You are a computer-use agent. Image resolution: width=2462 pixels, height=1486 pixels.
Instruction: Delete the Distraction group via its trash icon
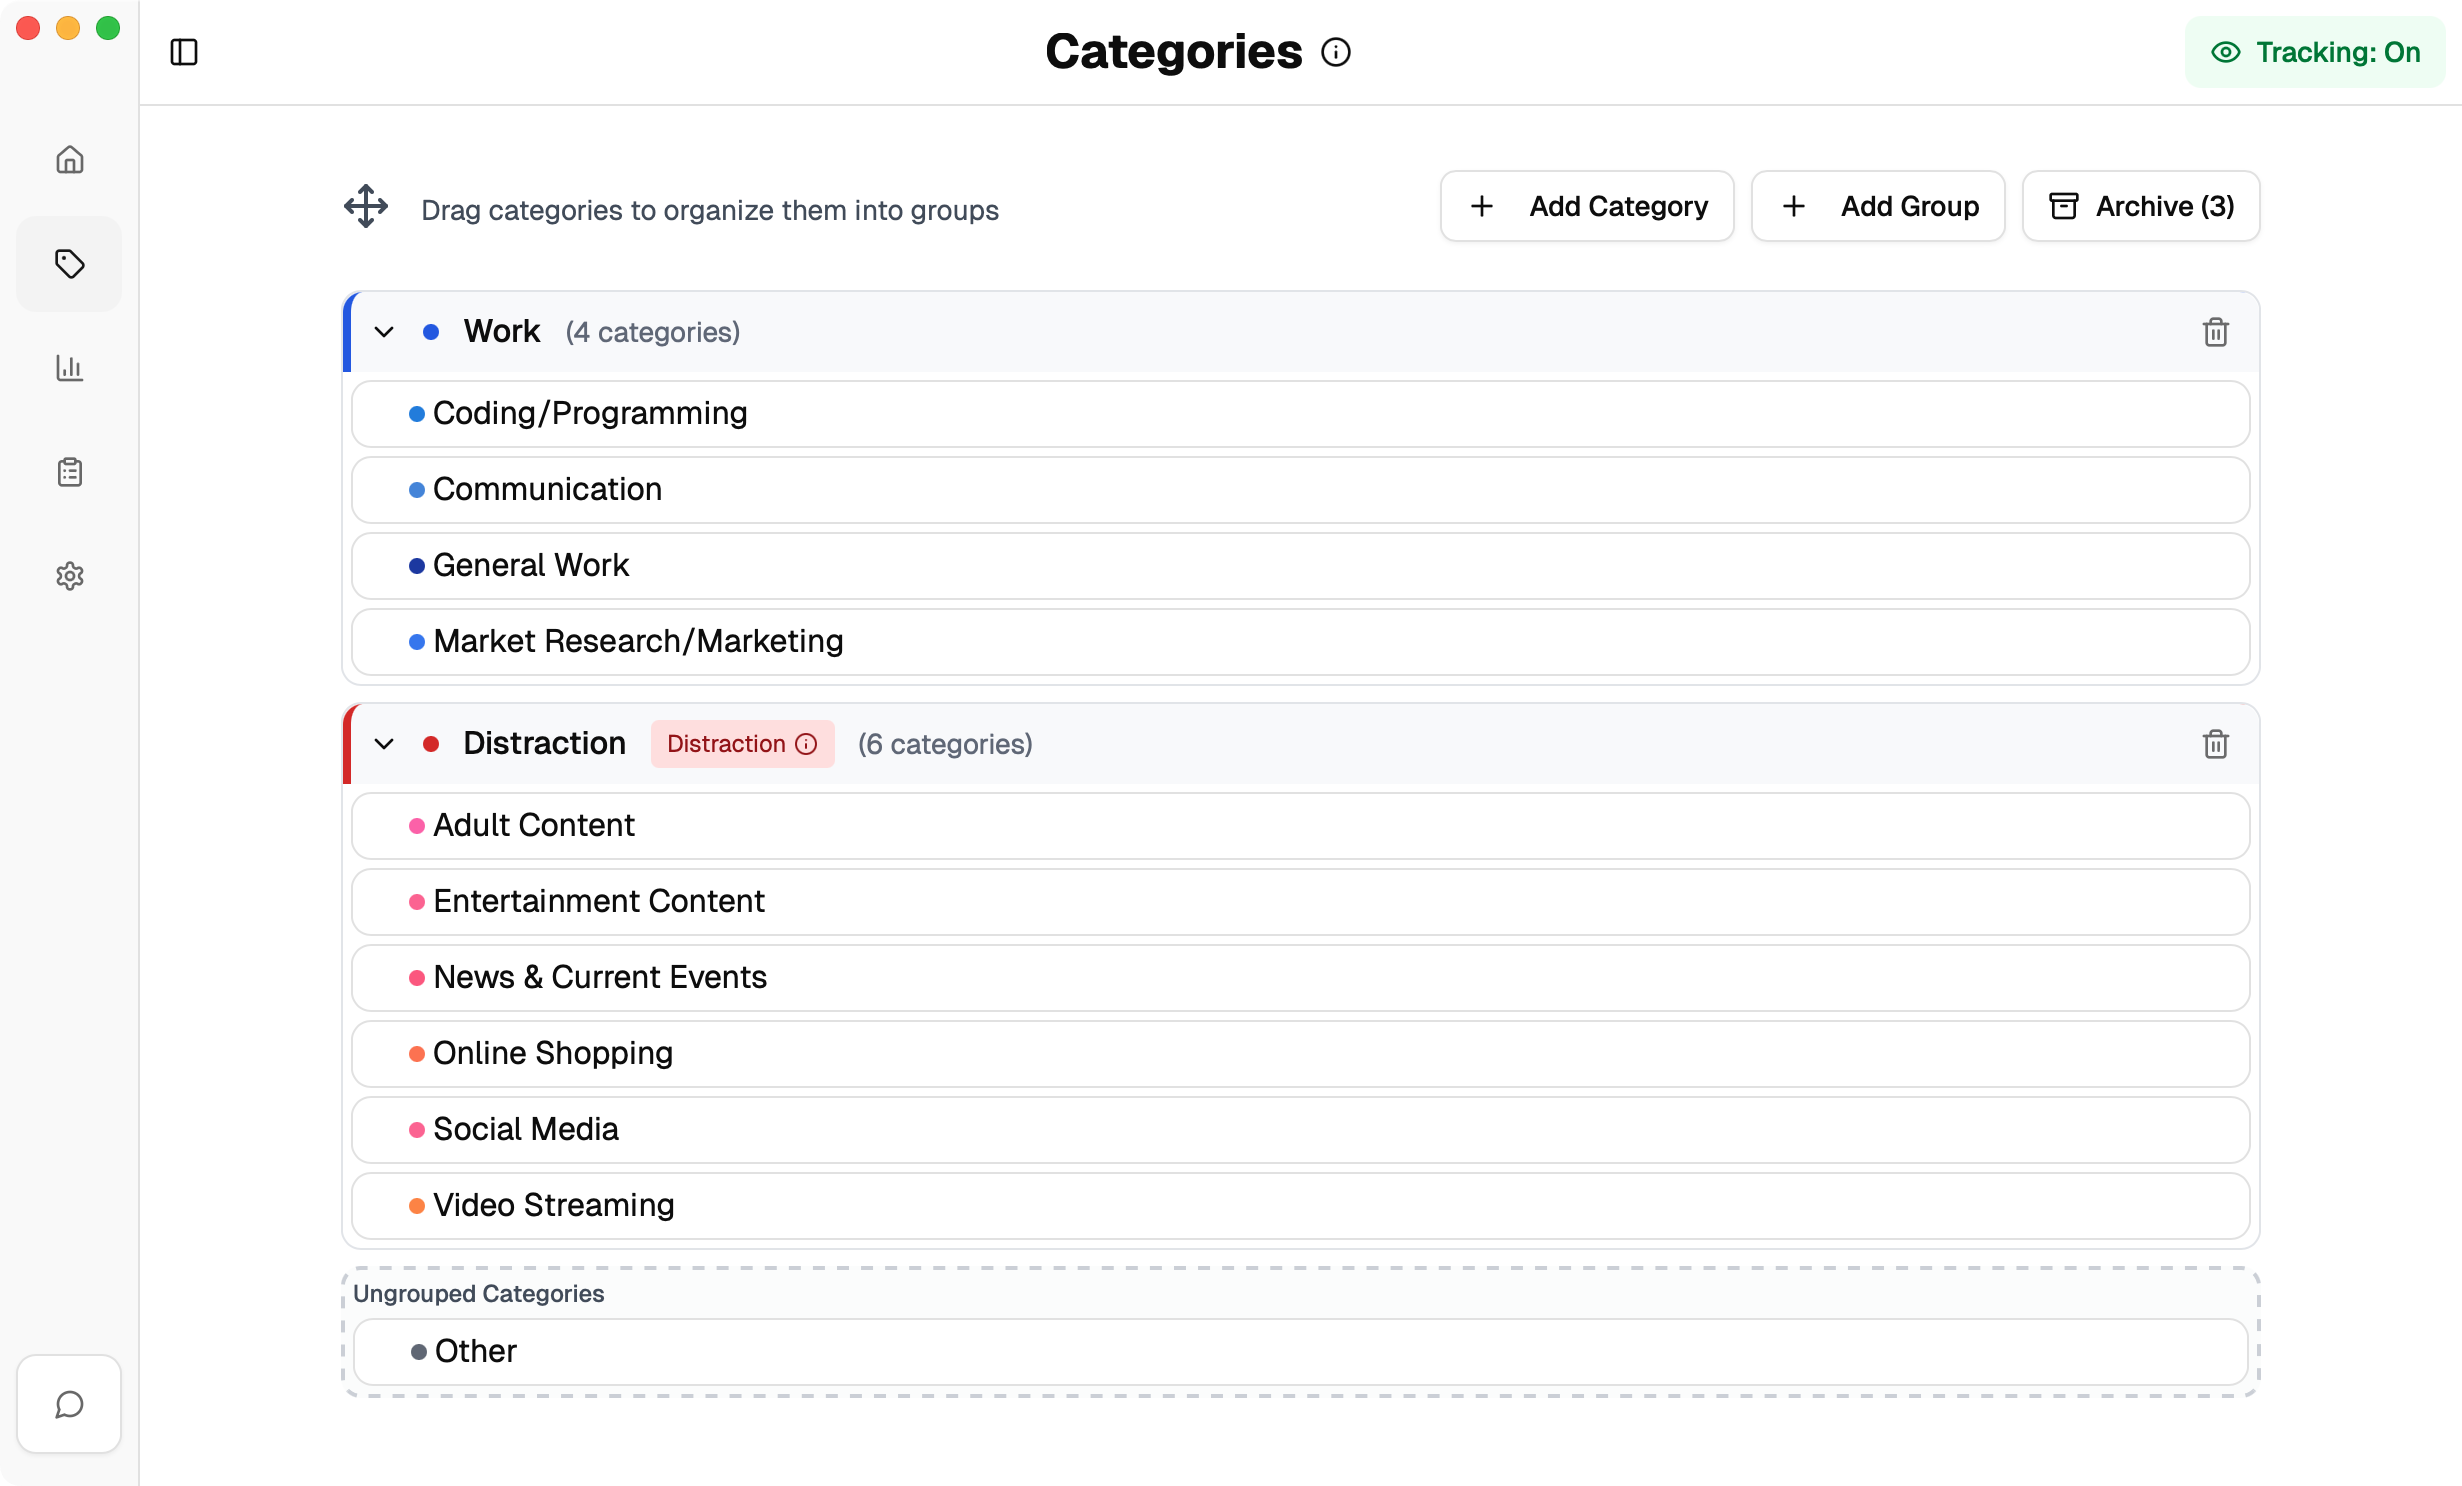(x=2216, y=744)
